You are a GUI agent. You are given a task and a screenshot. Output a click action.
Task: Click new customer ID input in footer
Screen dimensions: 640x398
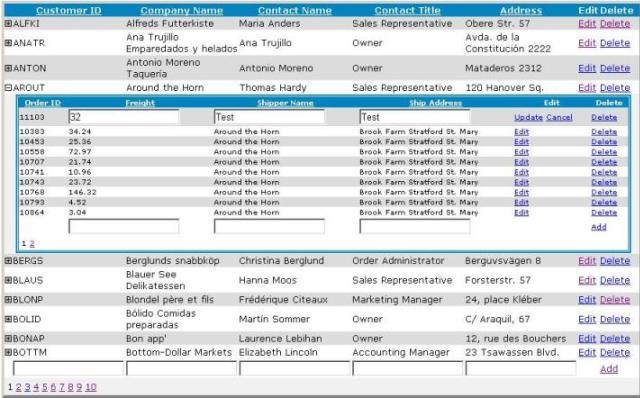pyautogui.click(x=68, y=369)
